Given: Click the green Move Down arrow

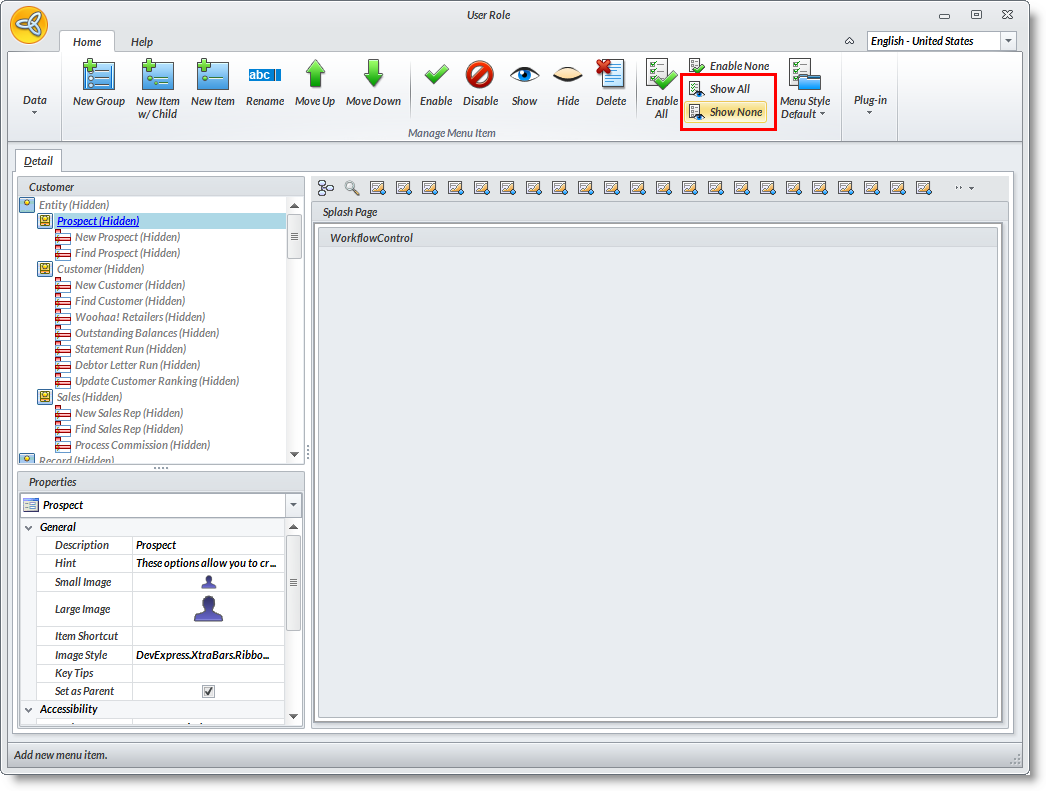Looking at the screenshot, I should coord(373,76).
